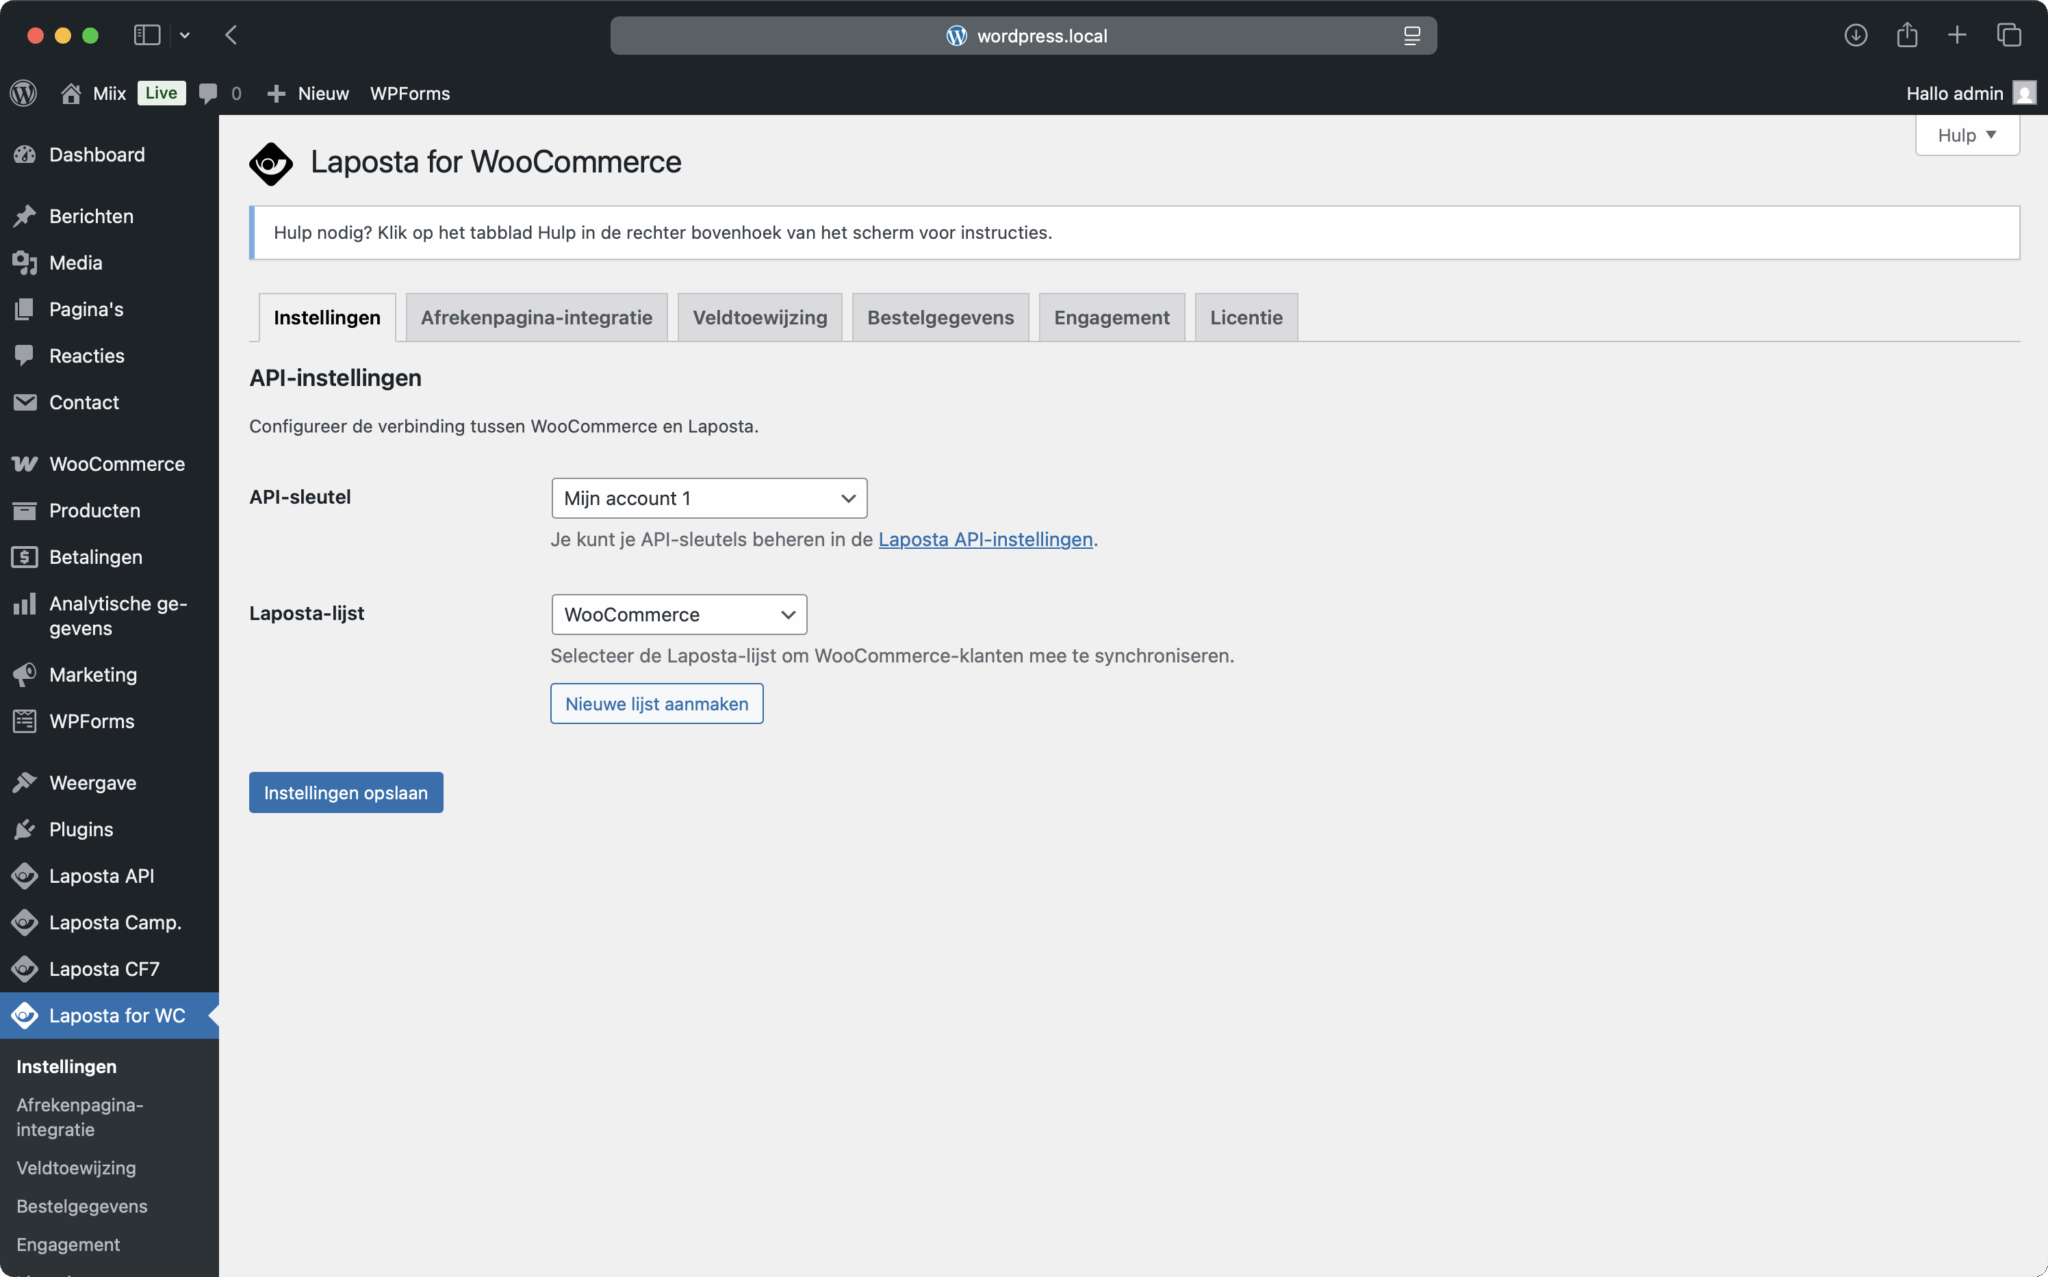Click the Plugins plug icon

(x=25, y=829)
